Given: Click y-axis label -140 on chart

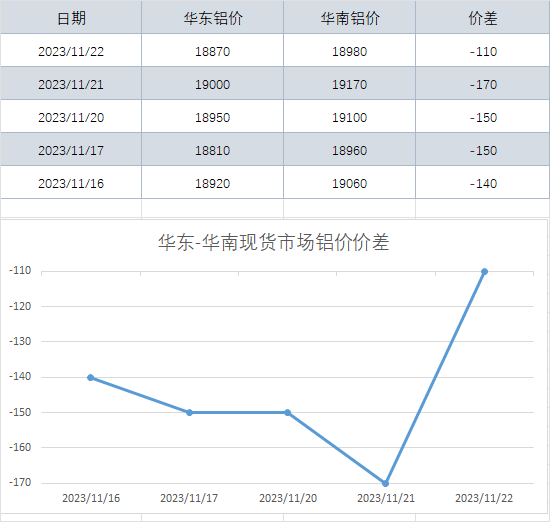Looking at the screenshot, I should (x=20, y=376).
